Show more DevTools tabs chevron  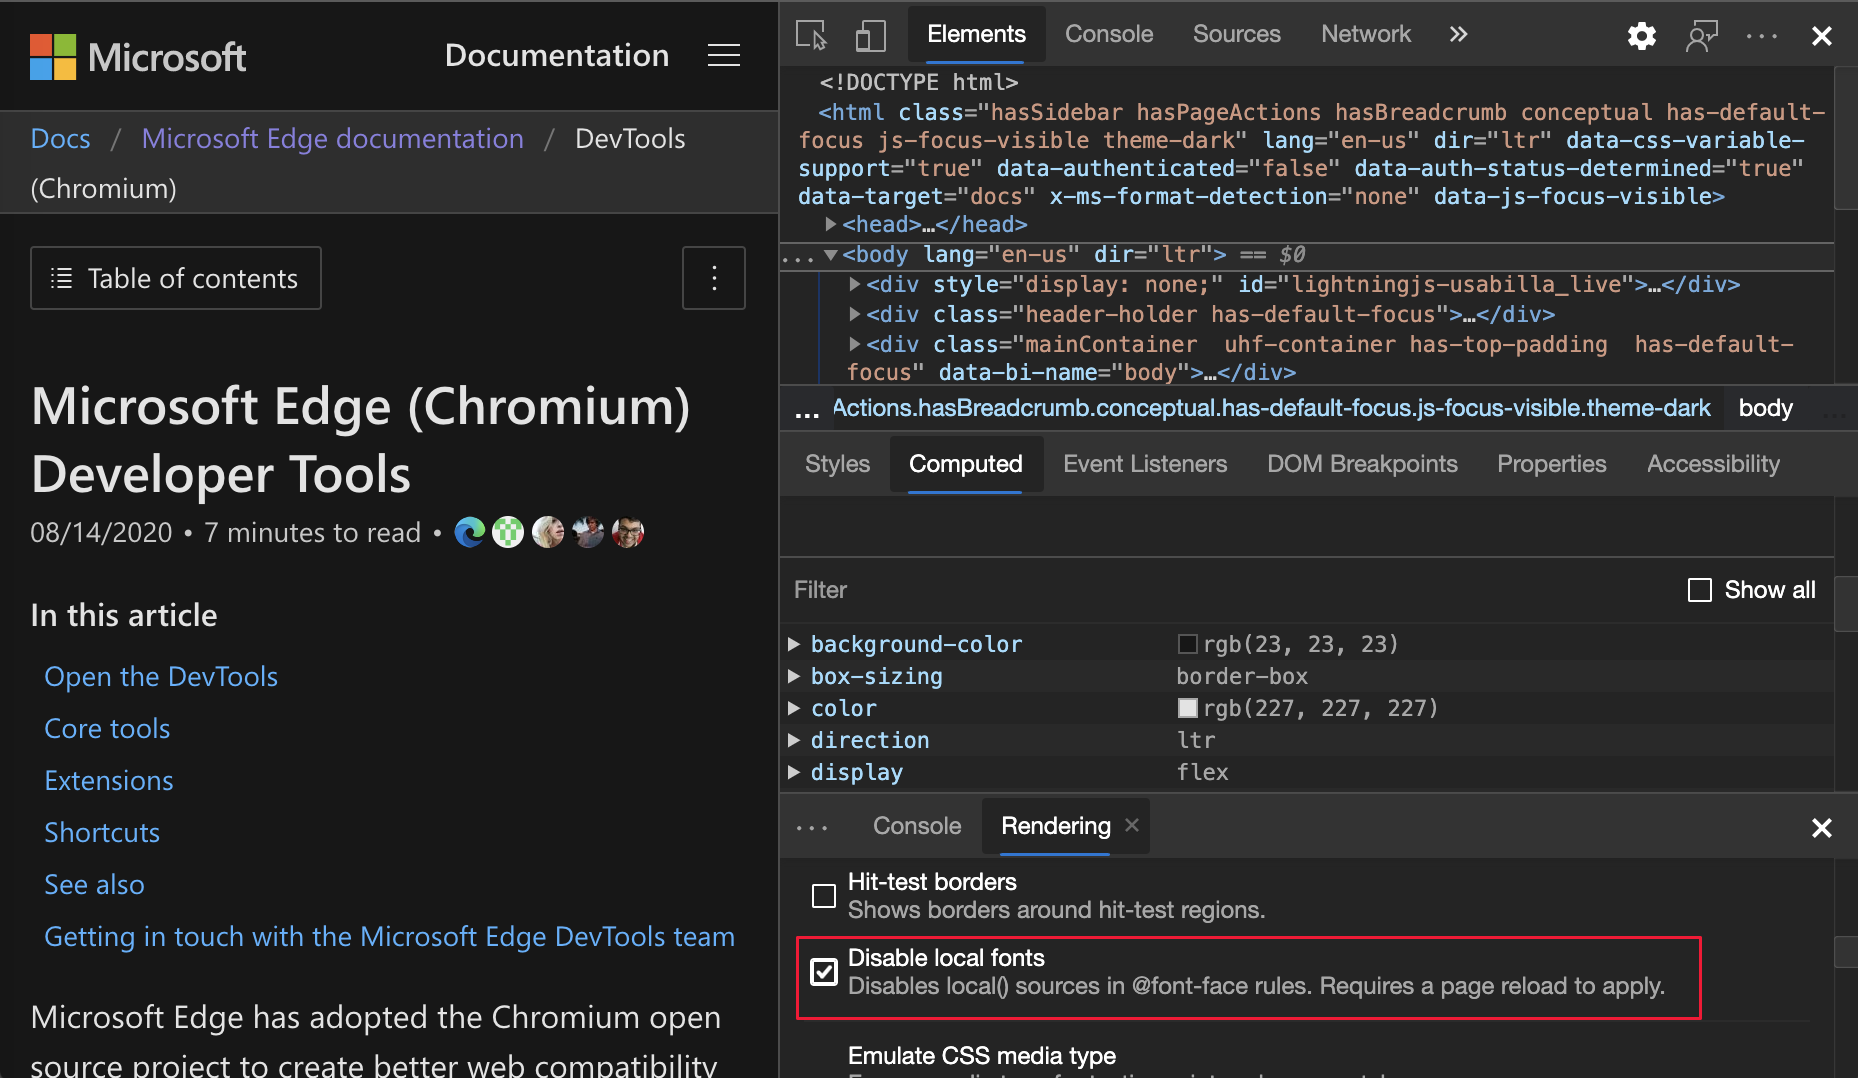point(1458,34)
